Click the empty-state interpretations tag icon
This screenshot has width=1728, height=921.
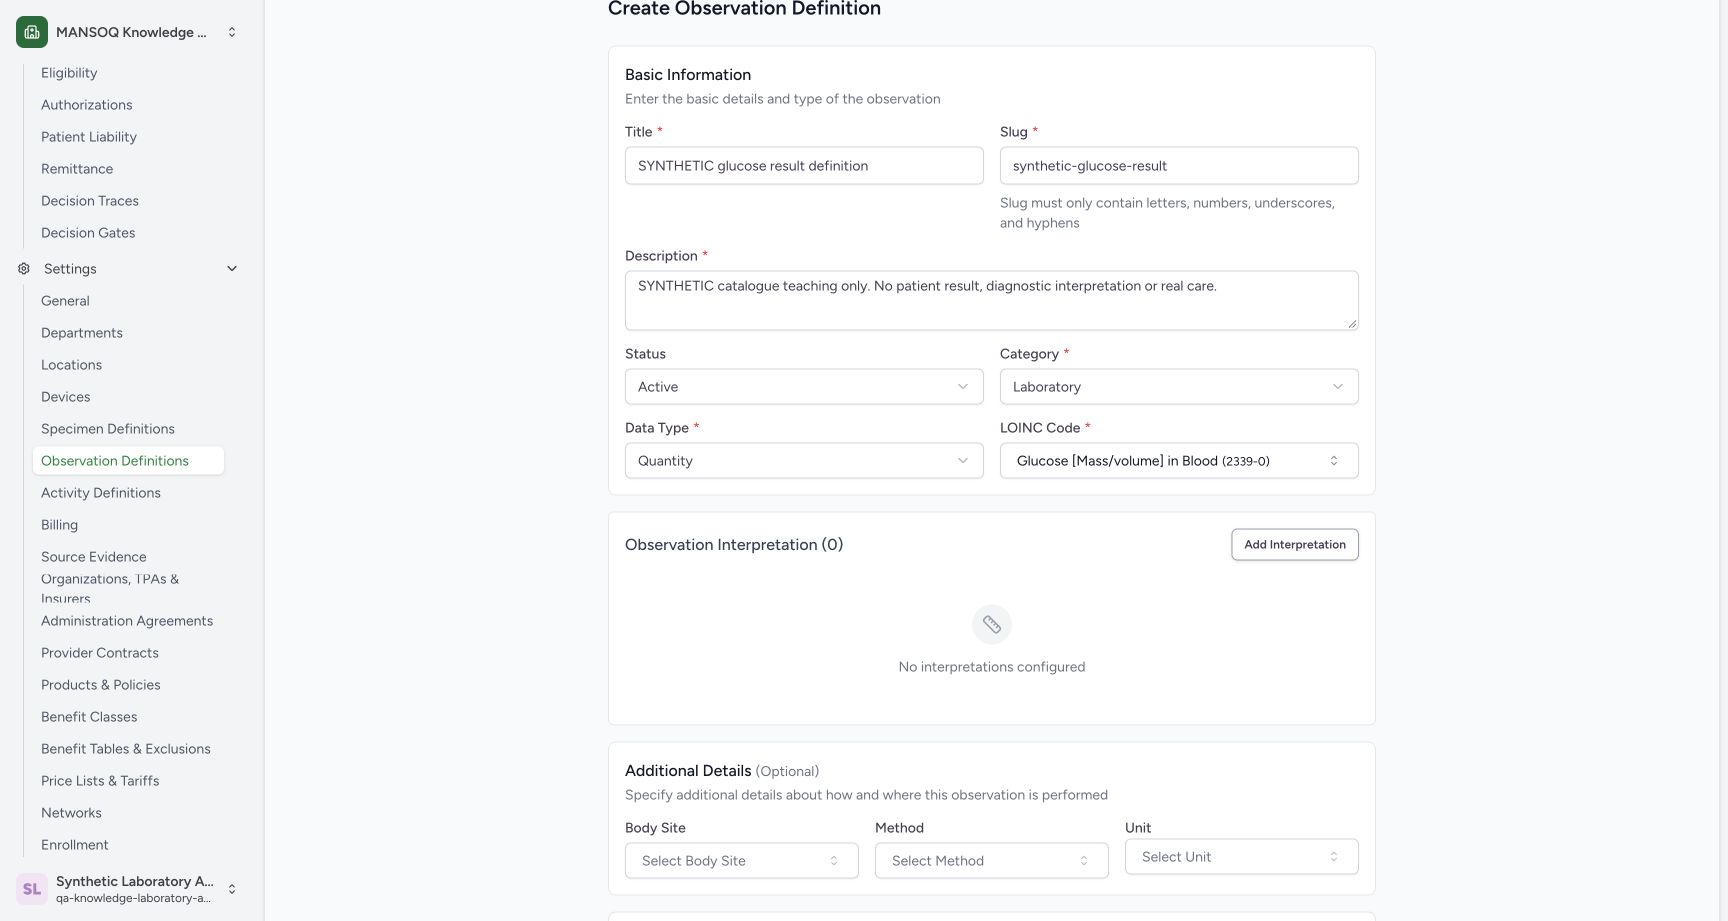[992, 625]
